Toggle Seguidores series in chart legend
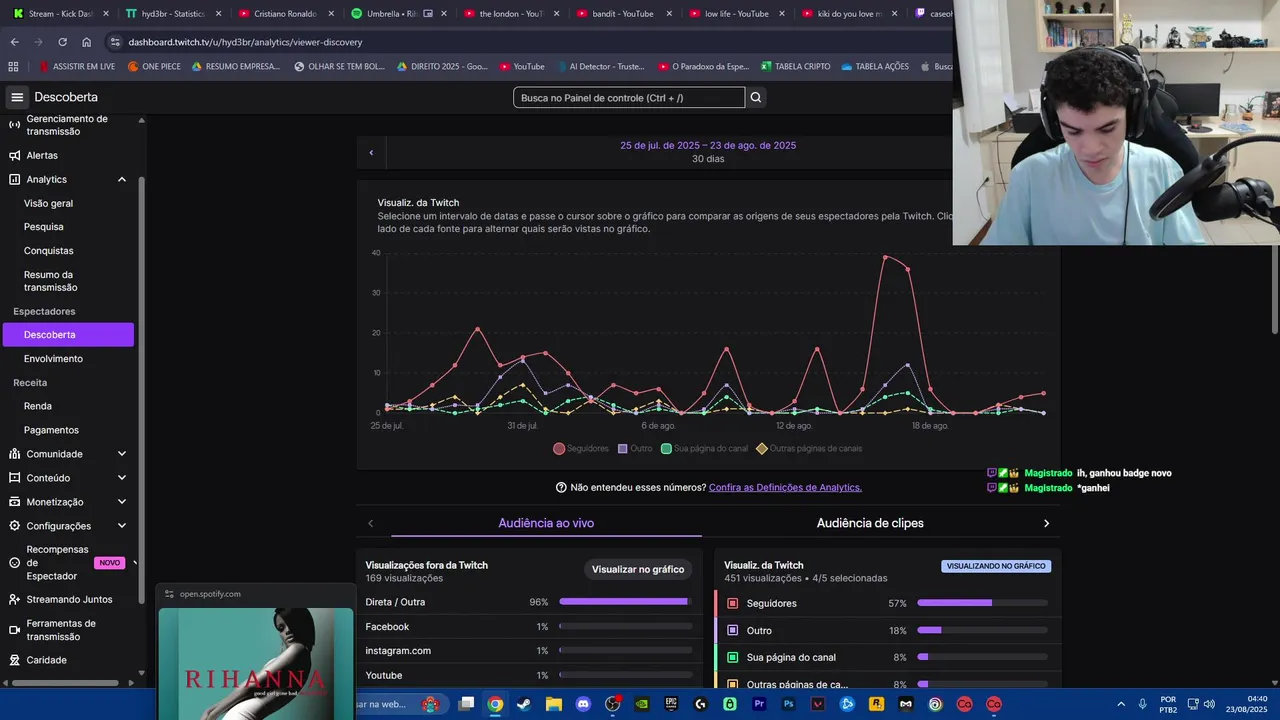Screen dimensions: 1280x720 pyautogui.click(x=581, y=449)
